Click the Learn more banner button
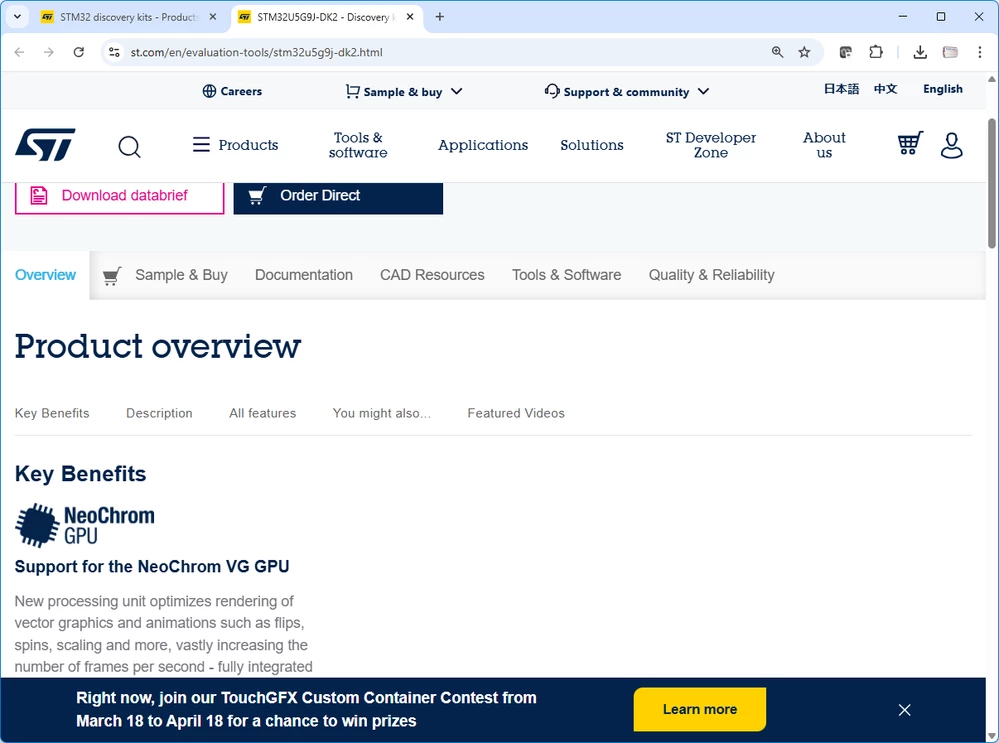This screenshot has width=999, height=743. (x=700, y=709)
